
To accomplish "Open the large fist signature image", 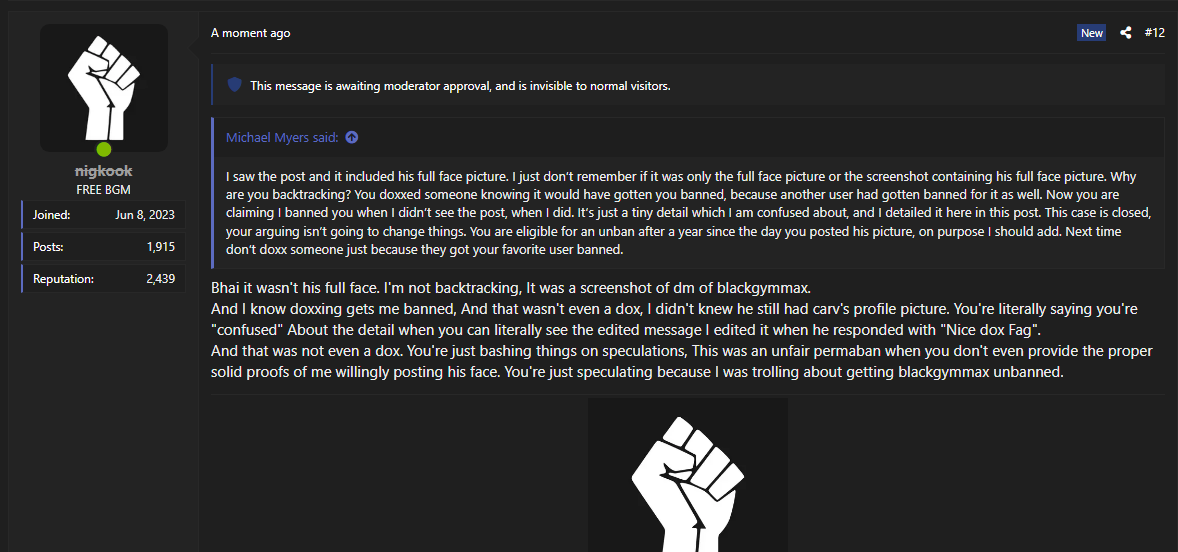I will click(x=687, y=475).
